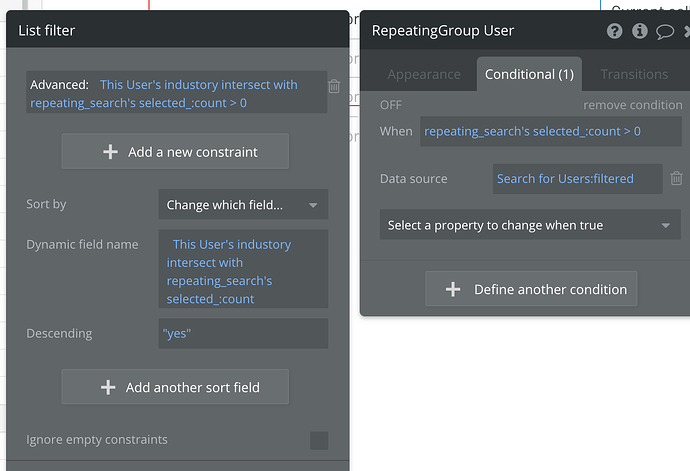The width and height of the screenshot is (690, 471).
Task: Delete Data source property with trash icon
Action: (x=676, y=179)
